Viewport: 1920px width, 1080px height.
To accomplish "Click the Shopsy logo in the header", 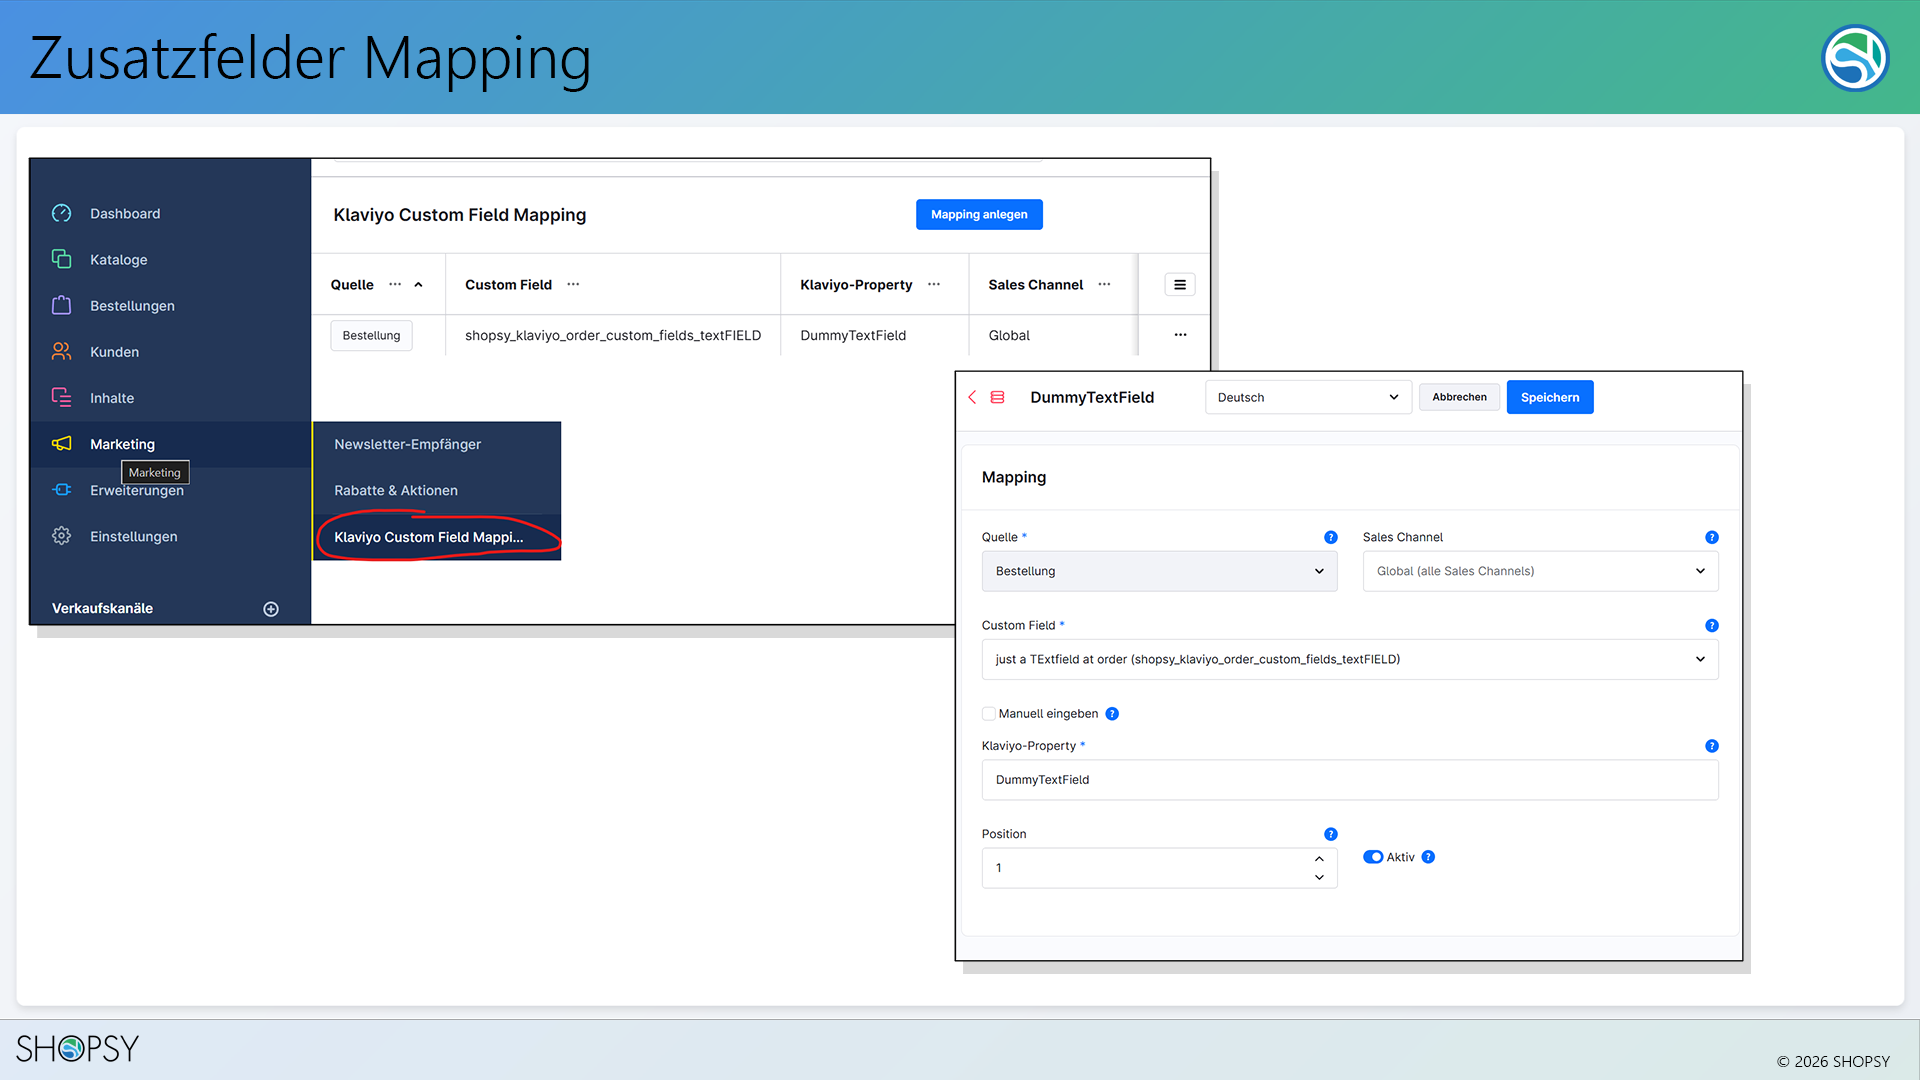I will click(1855, 58).
